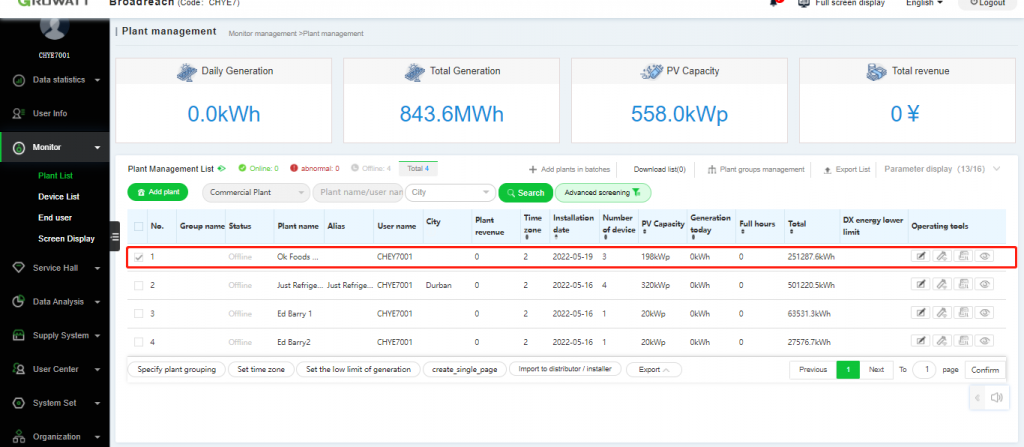
Task: Edit the Ok Foods plant row
Action: click(920, 256)
